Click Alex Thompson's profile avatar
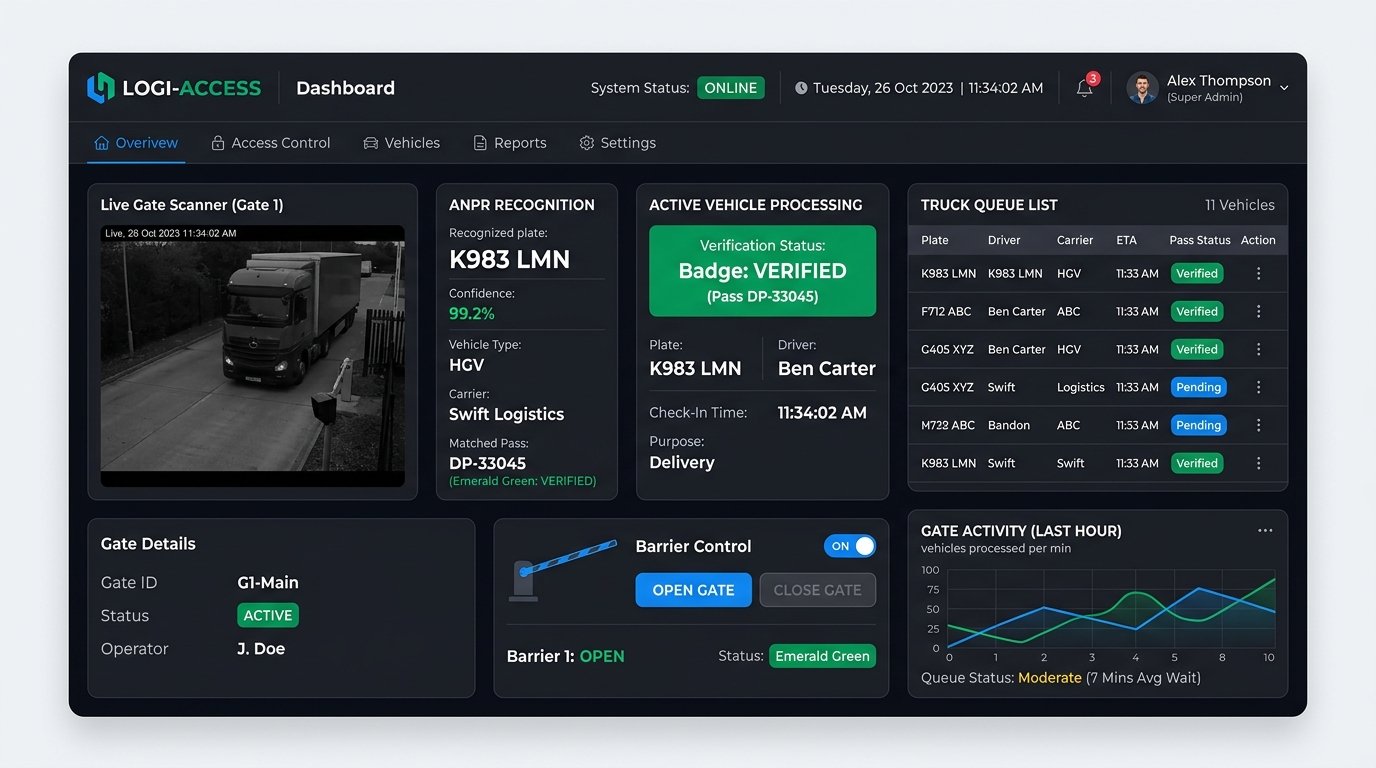The image size is (1376, 768). tap(1142, 88)
